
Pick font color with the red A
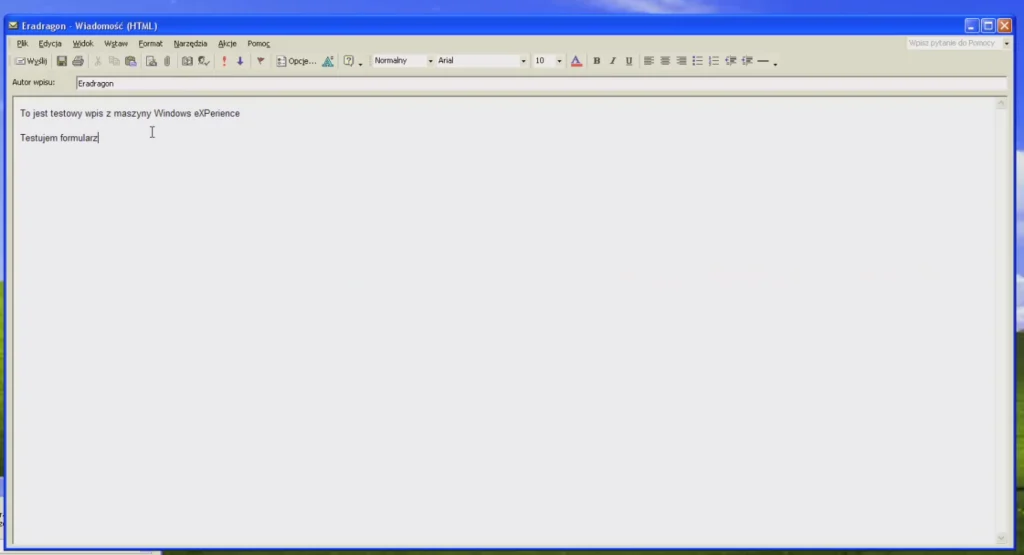pos(576,61)
